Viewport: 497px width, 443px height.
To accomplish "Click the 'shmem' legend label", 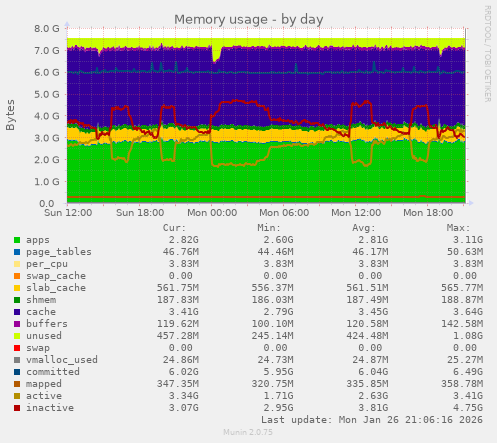I will pyautogui.click(x=41, y=300).
